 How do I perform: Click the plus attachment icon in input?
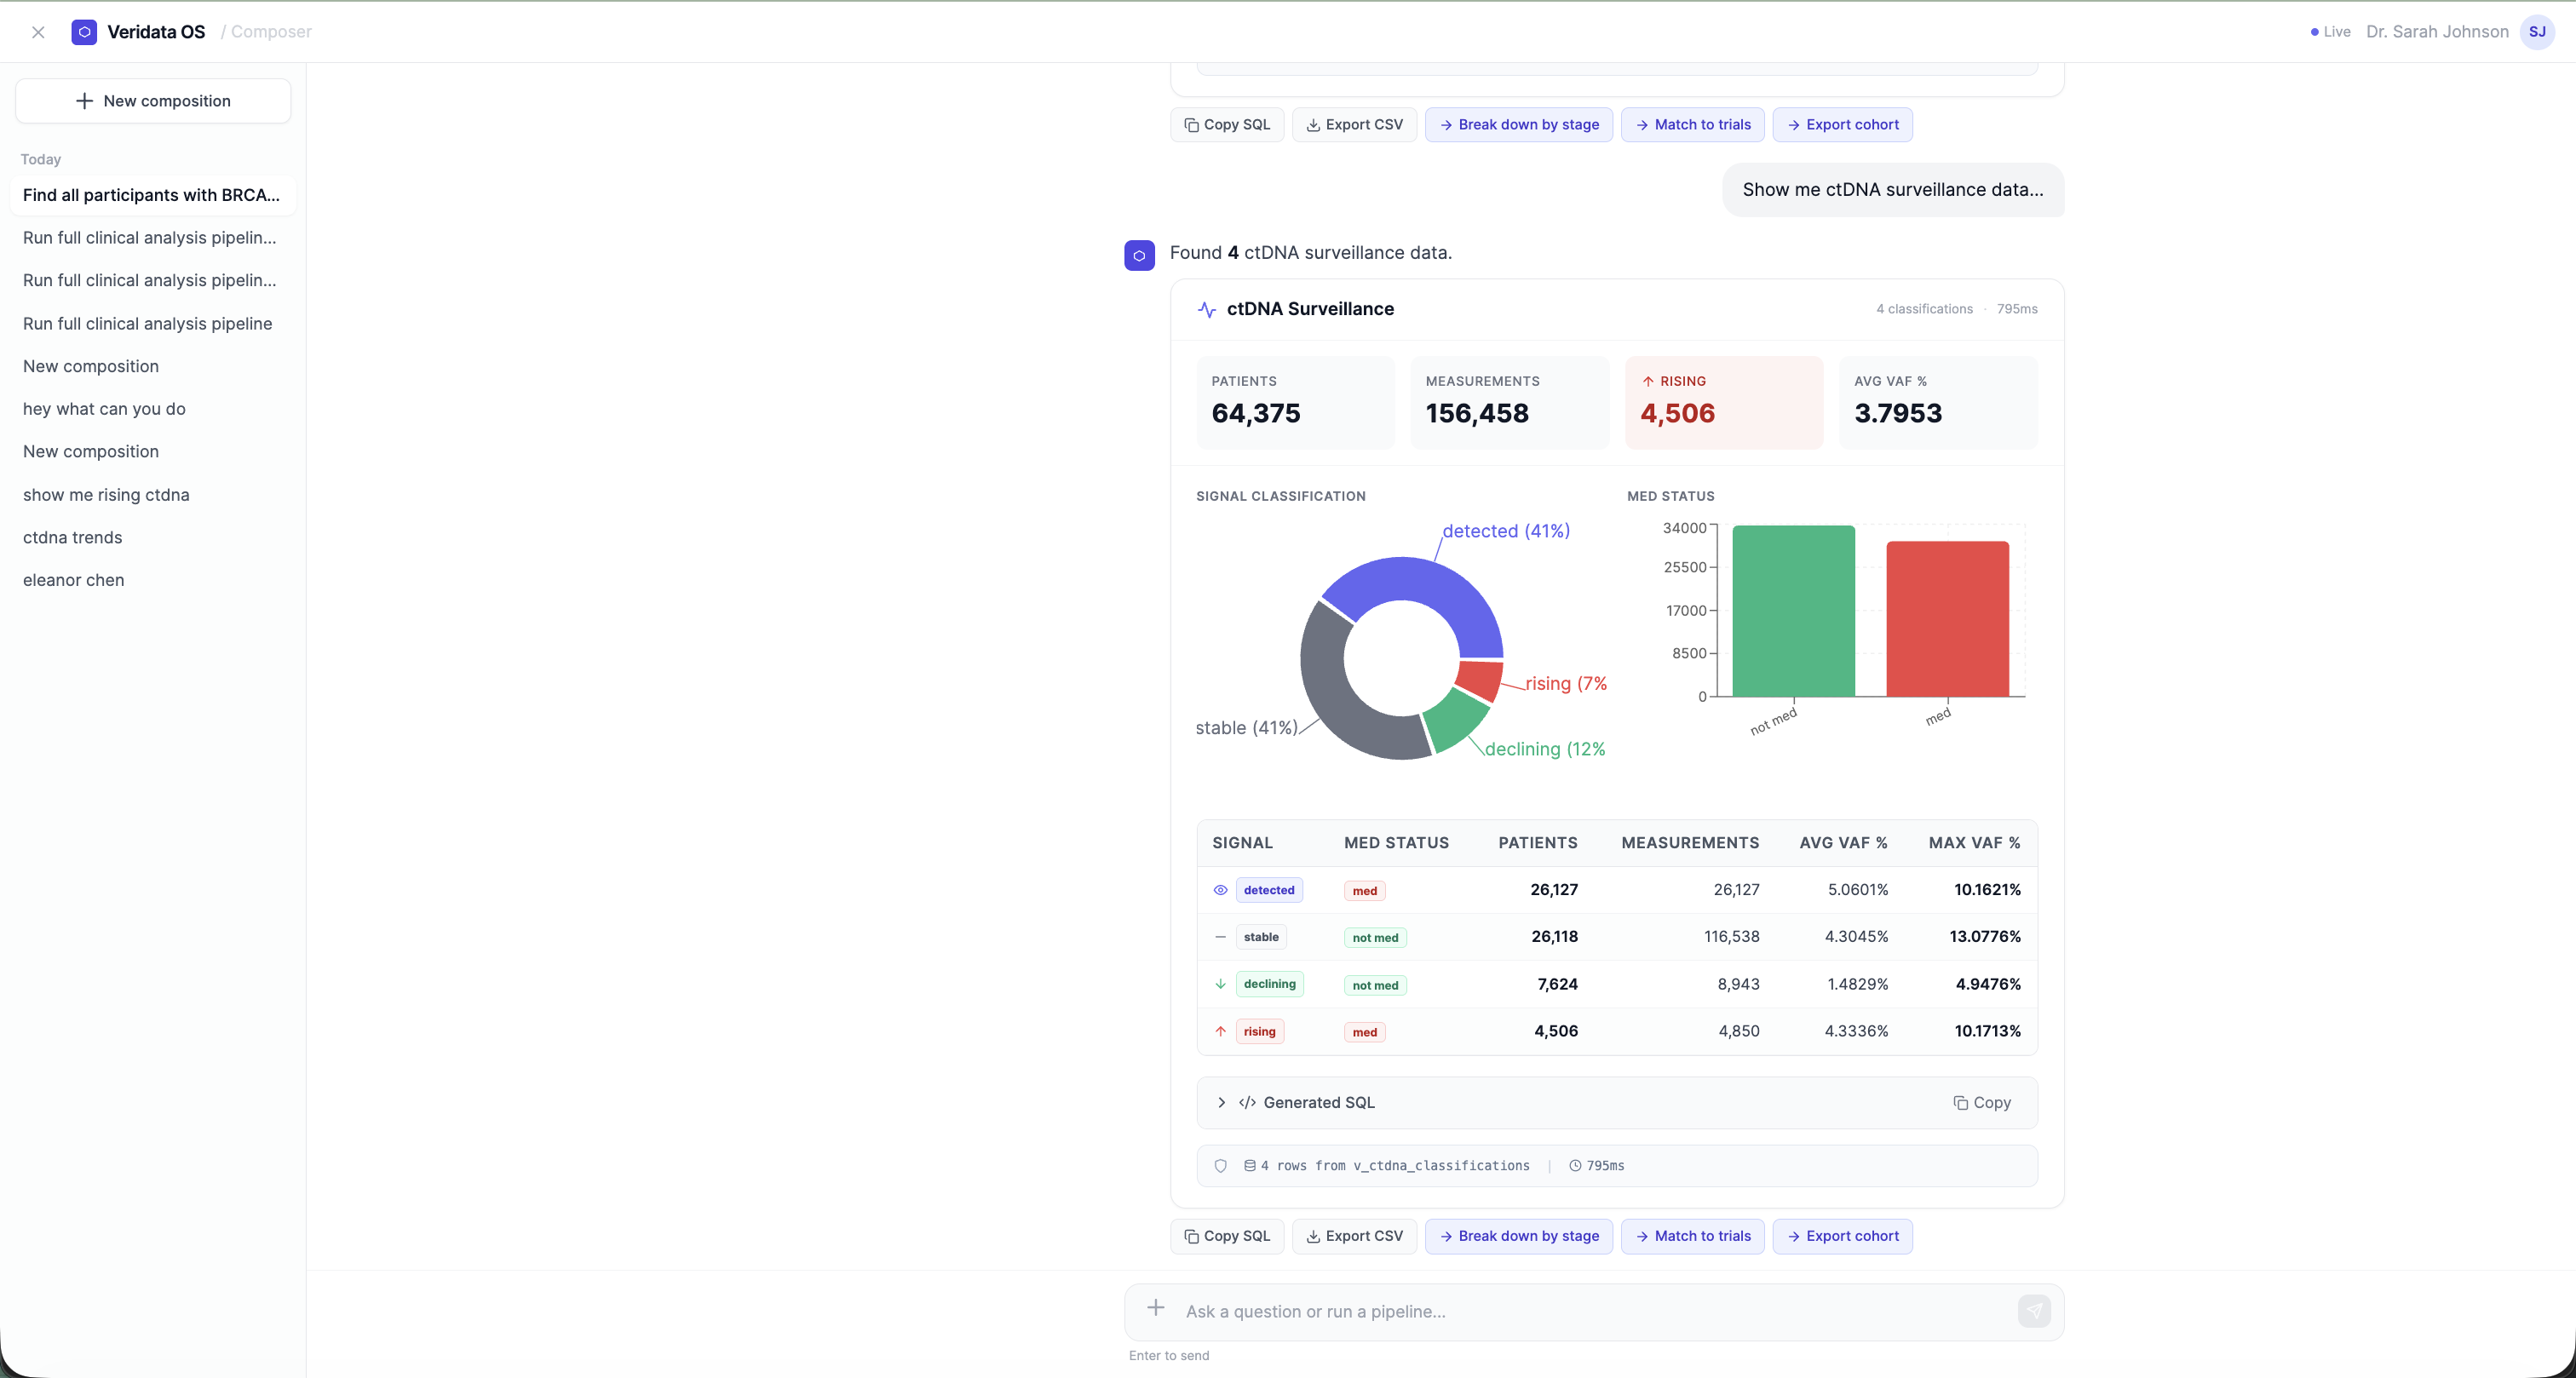click(1155, 1308)
